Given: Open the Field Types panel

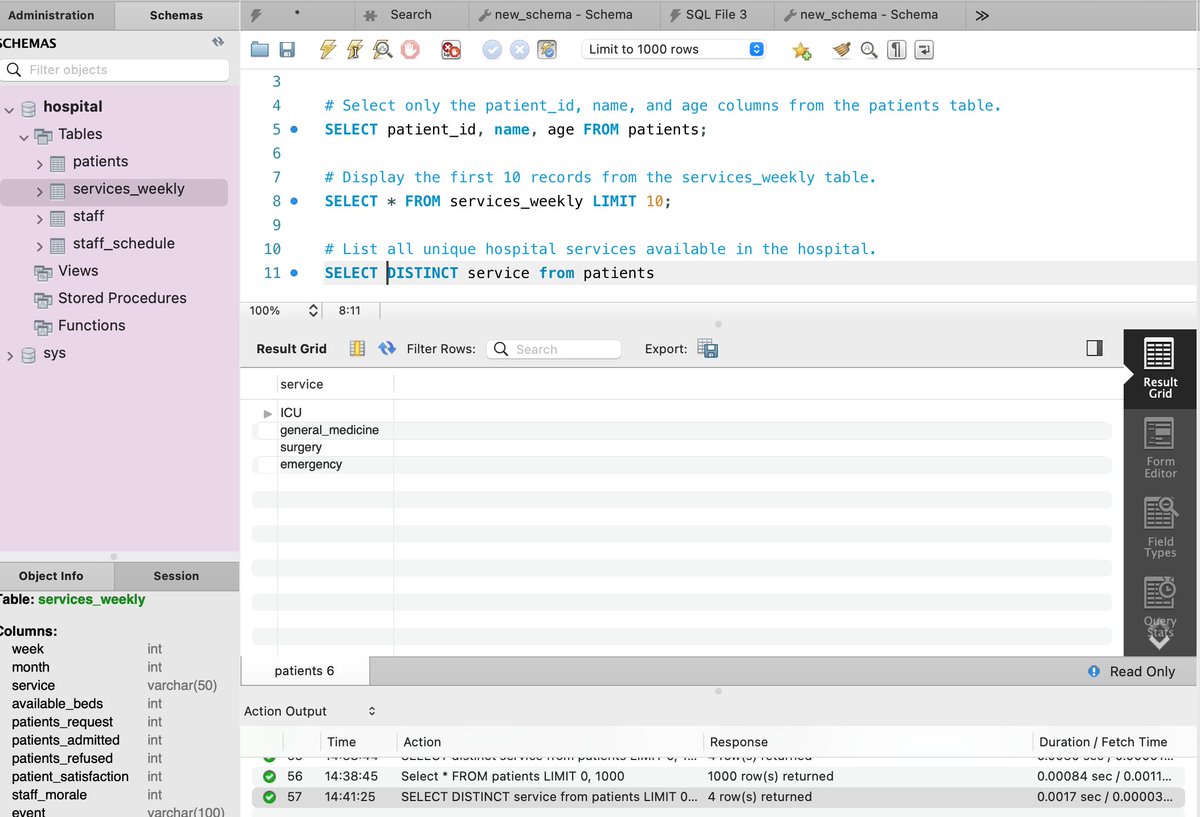Looking at the screenshot, I should [x=1160, y=528].
